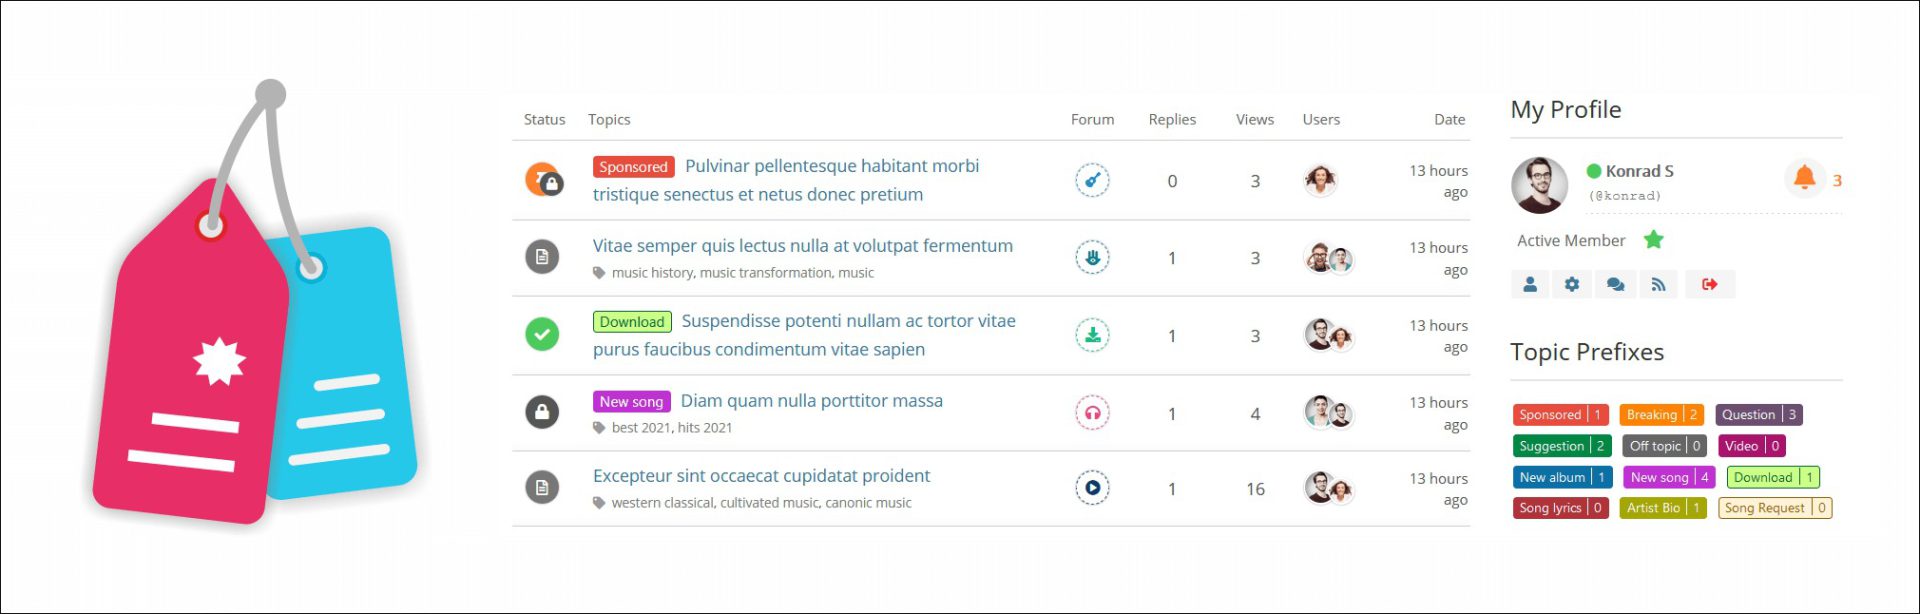Click the guitar forum icon in first row
The image size is (1920, 614).
1092,181
